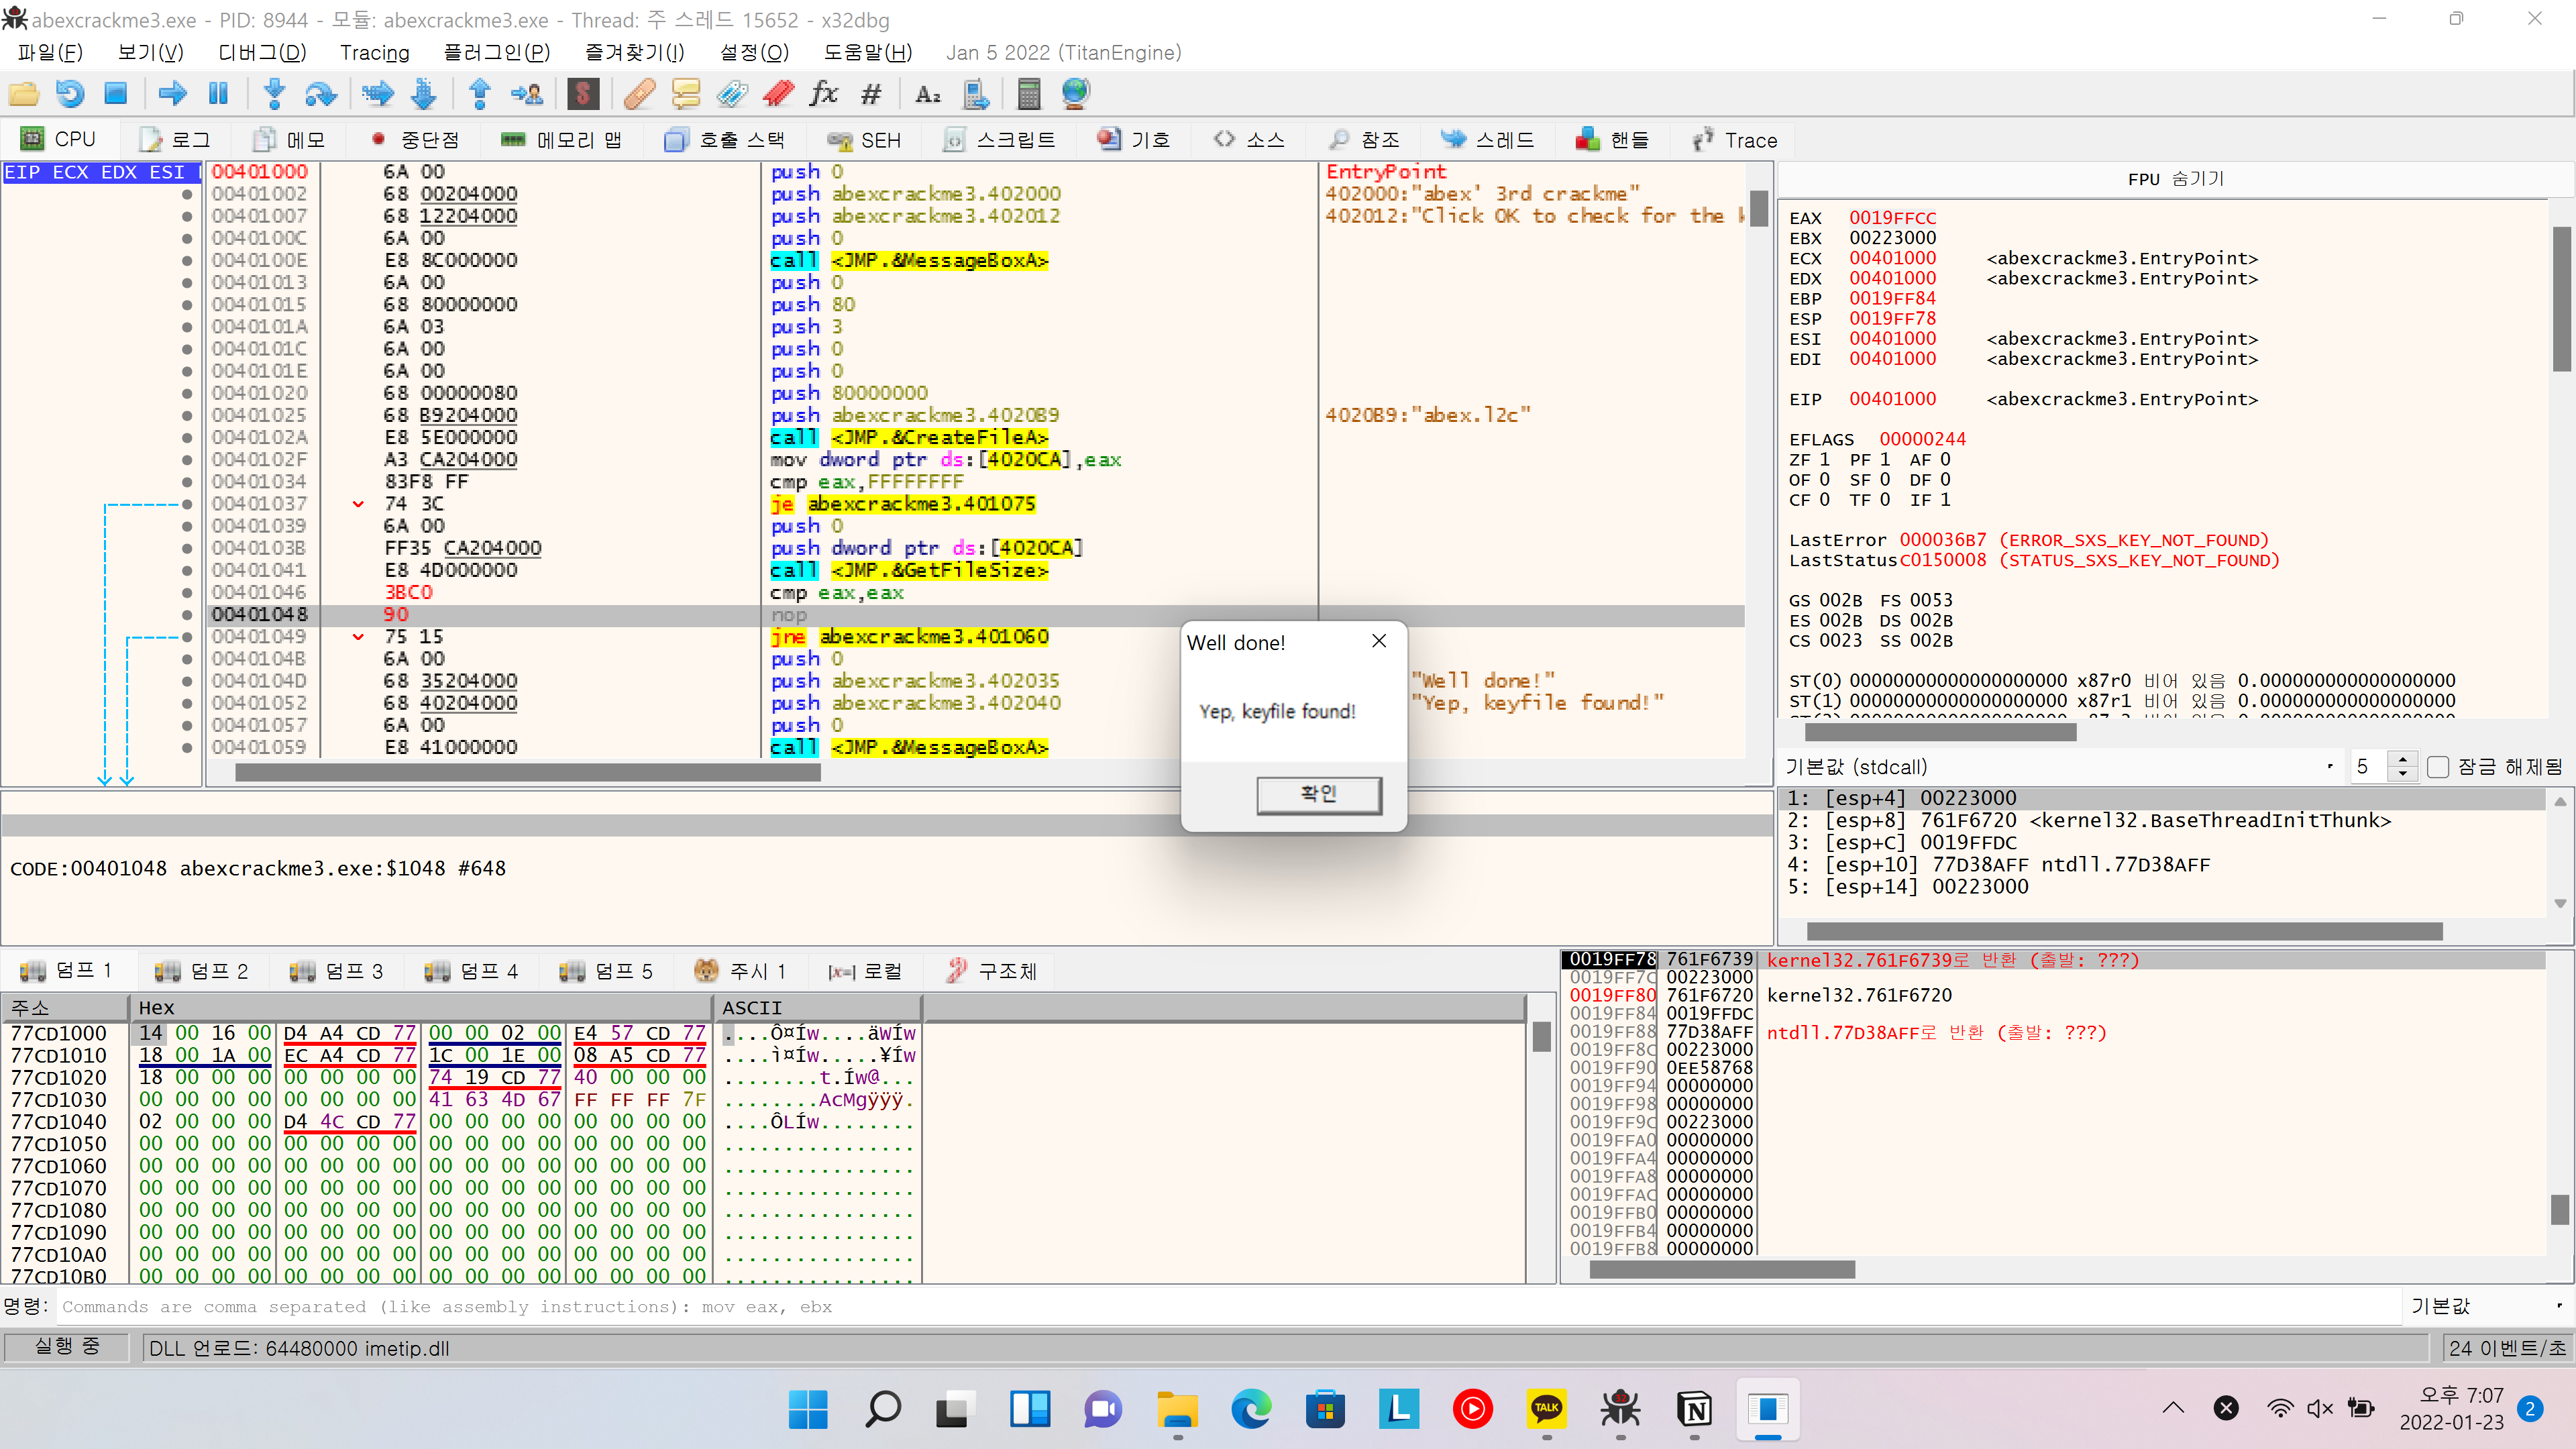The image size is (2576, 1449).
Task: Open the Functions list with the fx icon
Action: [x=824, y=94]
